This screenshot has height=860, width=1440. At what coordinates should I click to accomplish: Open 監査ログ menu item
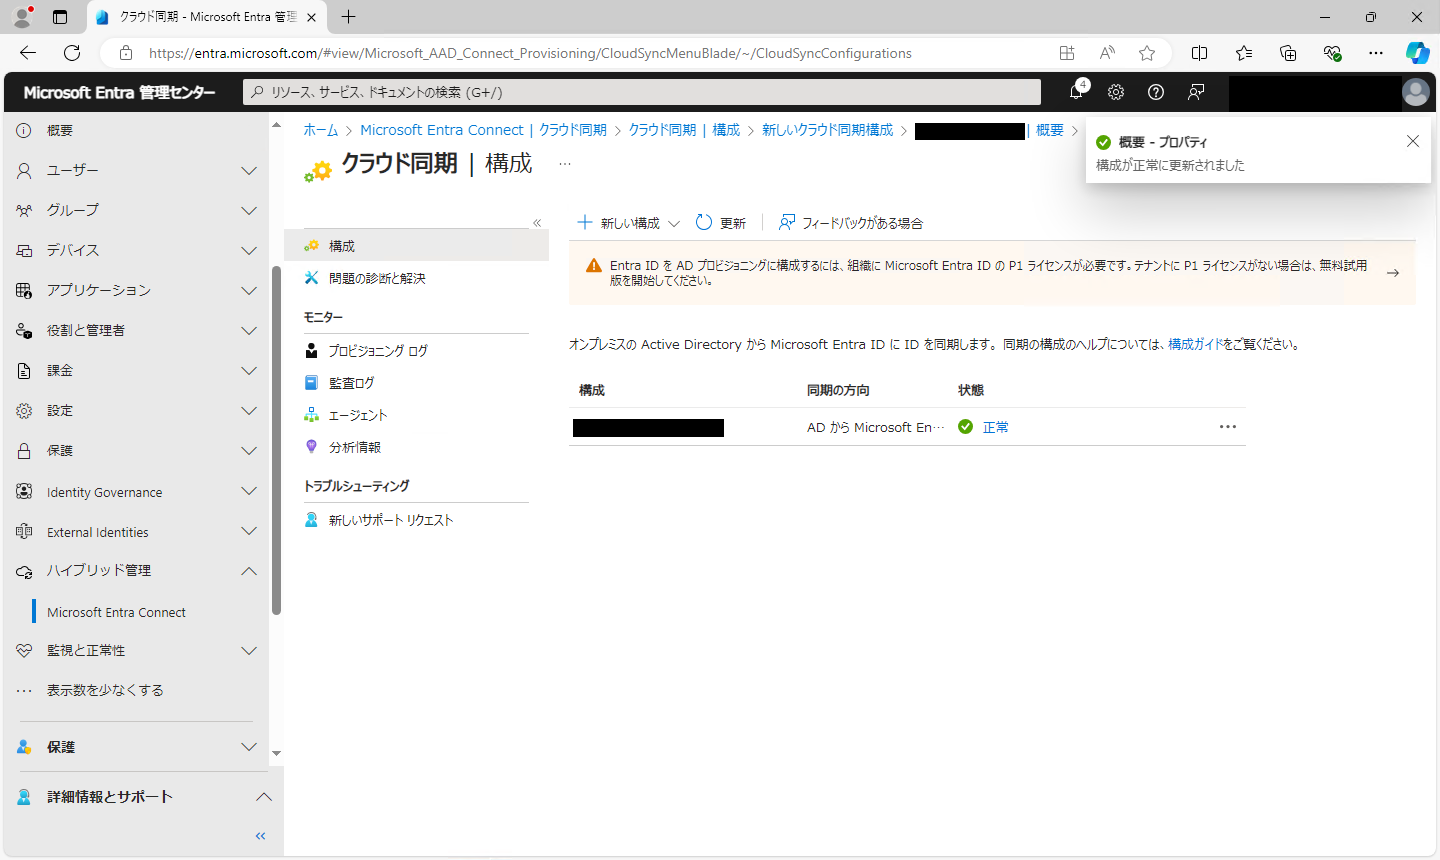(352, 383)
